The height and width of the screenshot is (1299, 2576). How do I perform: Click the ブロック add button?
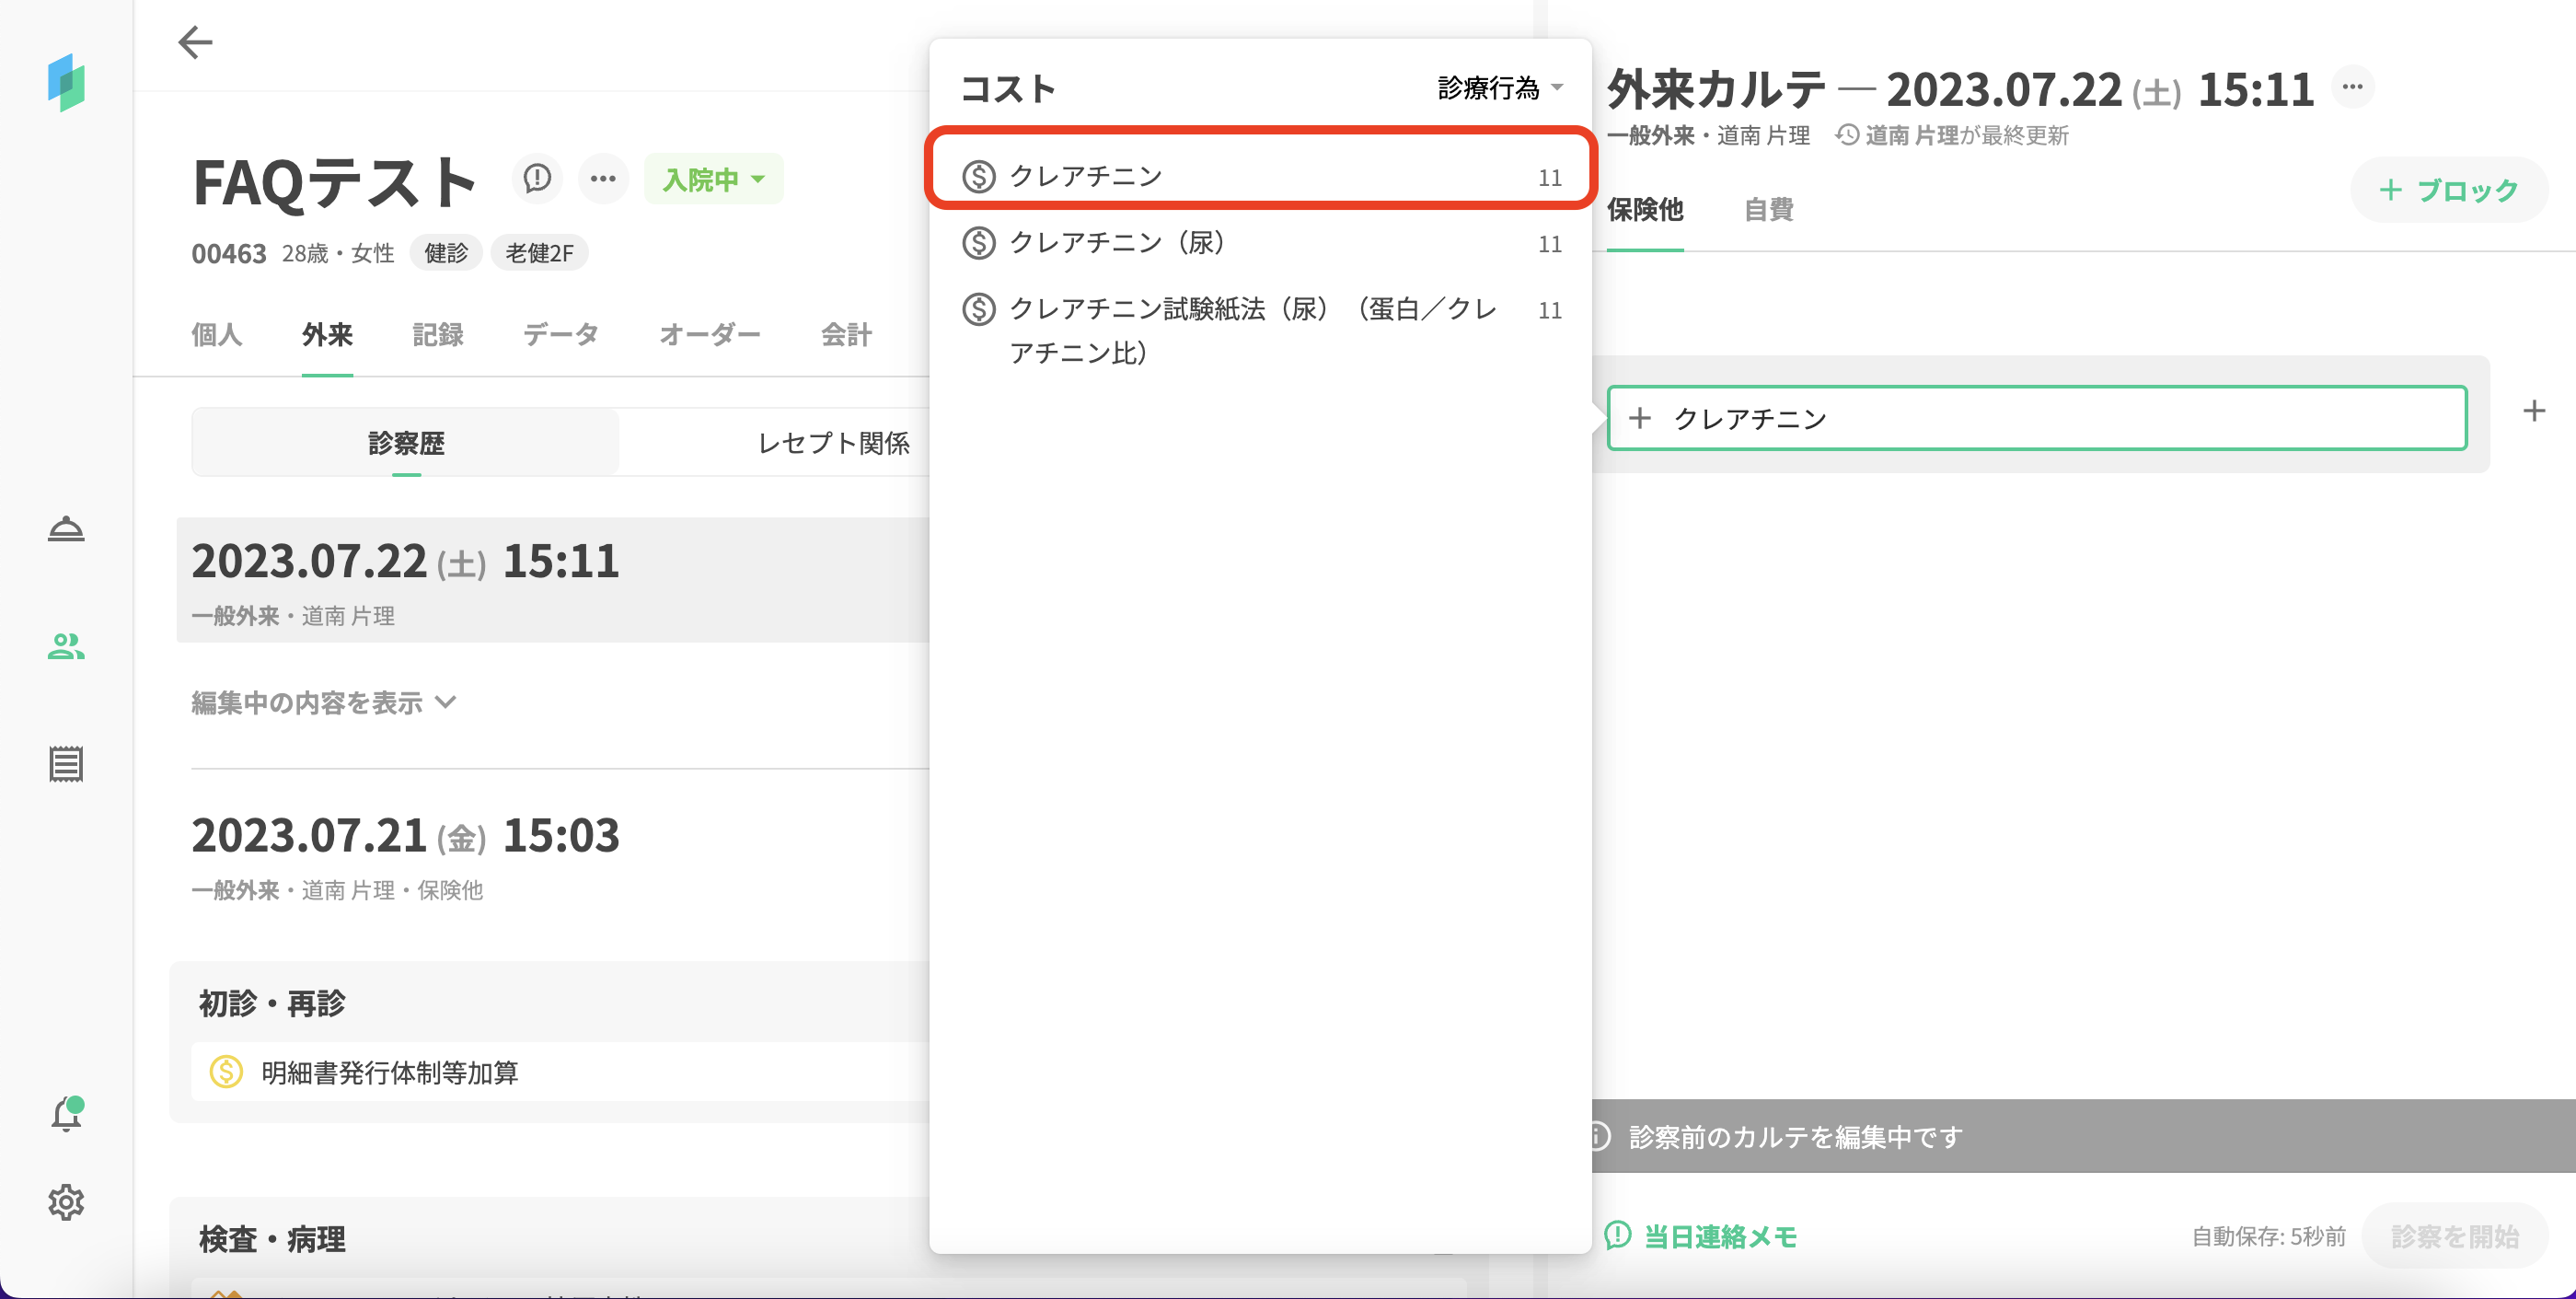click(x=2447, y=190)
